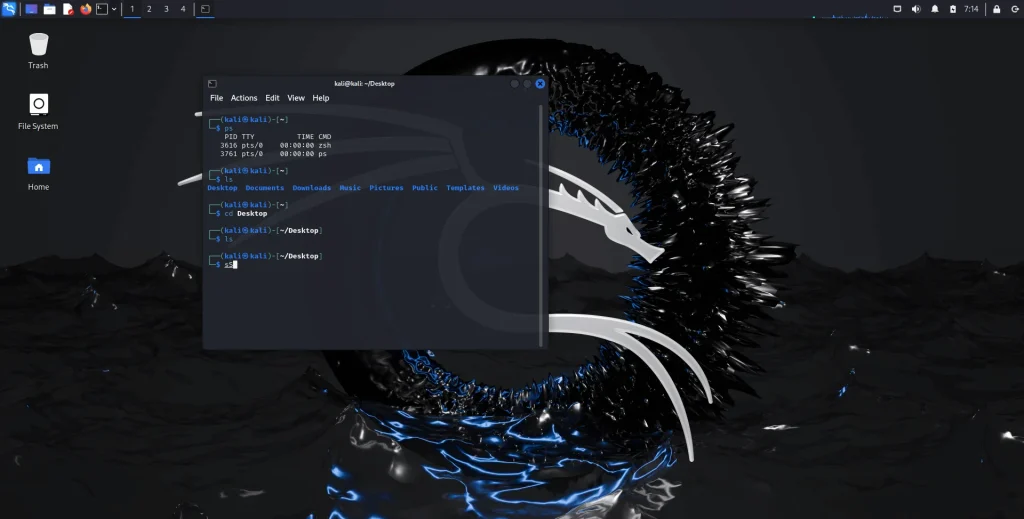Select the File System desktop icon
This screenshot has width=1024, height=519.
[39, 112]
